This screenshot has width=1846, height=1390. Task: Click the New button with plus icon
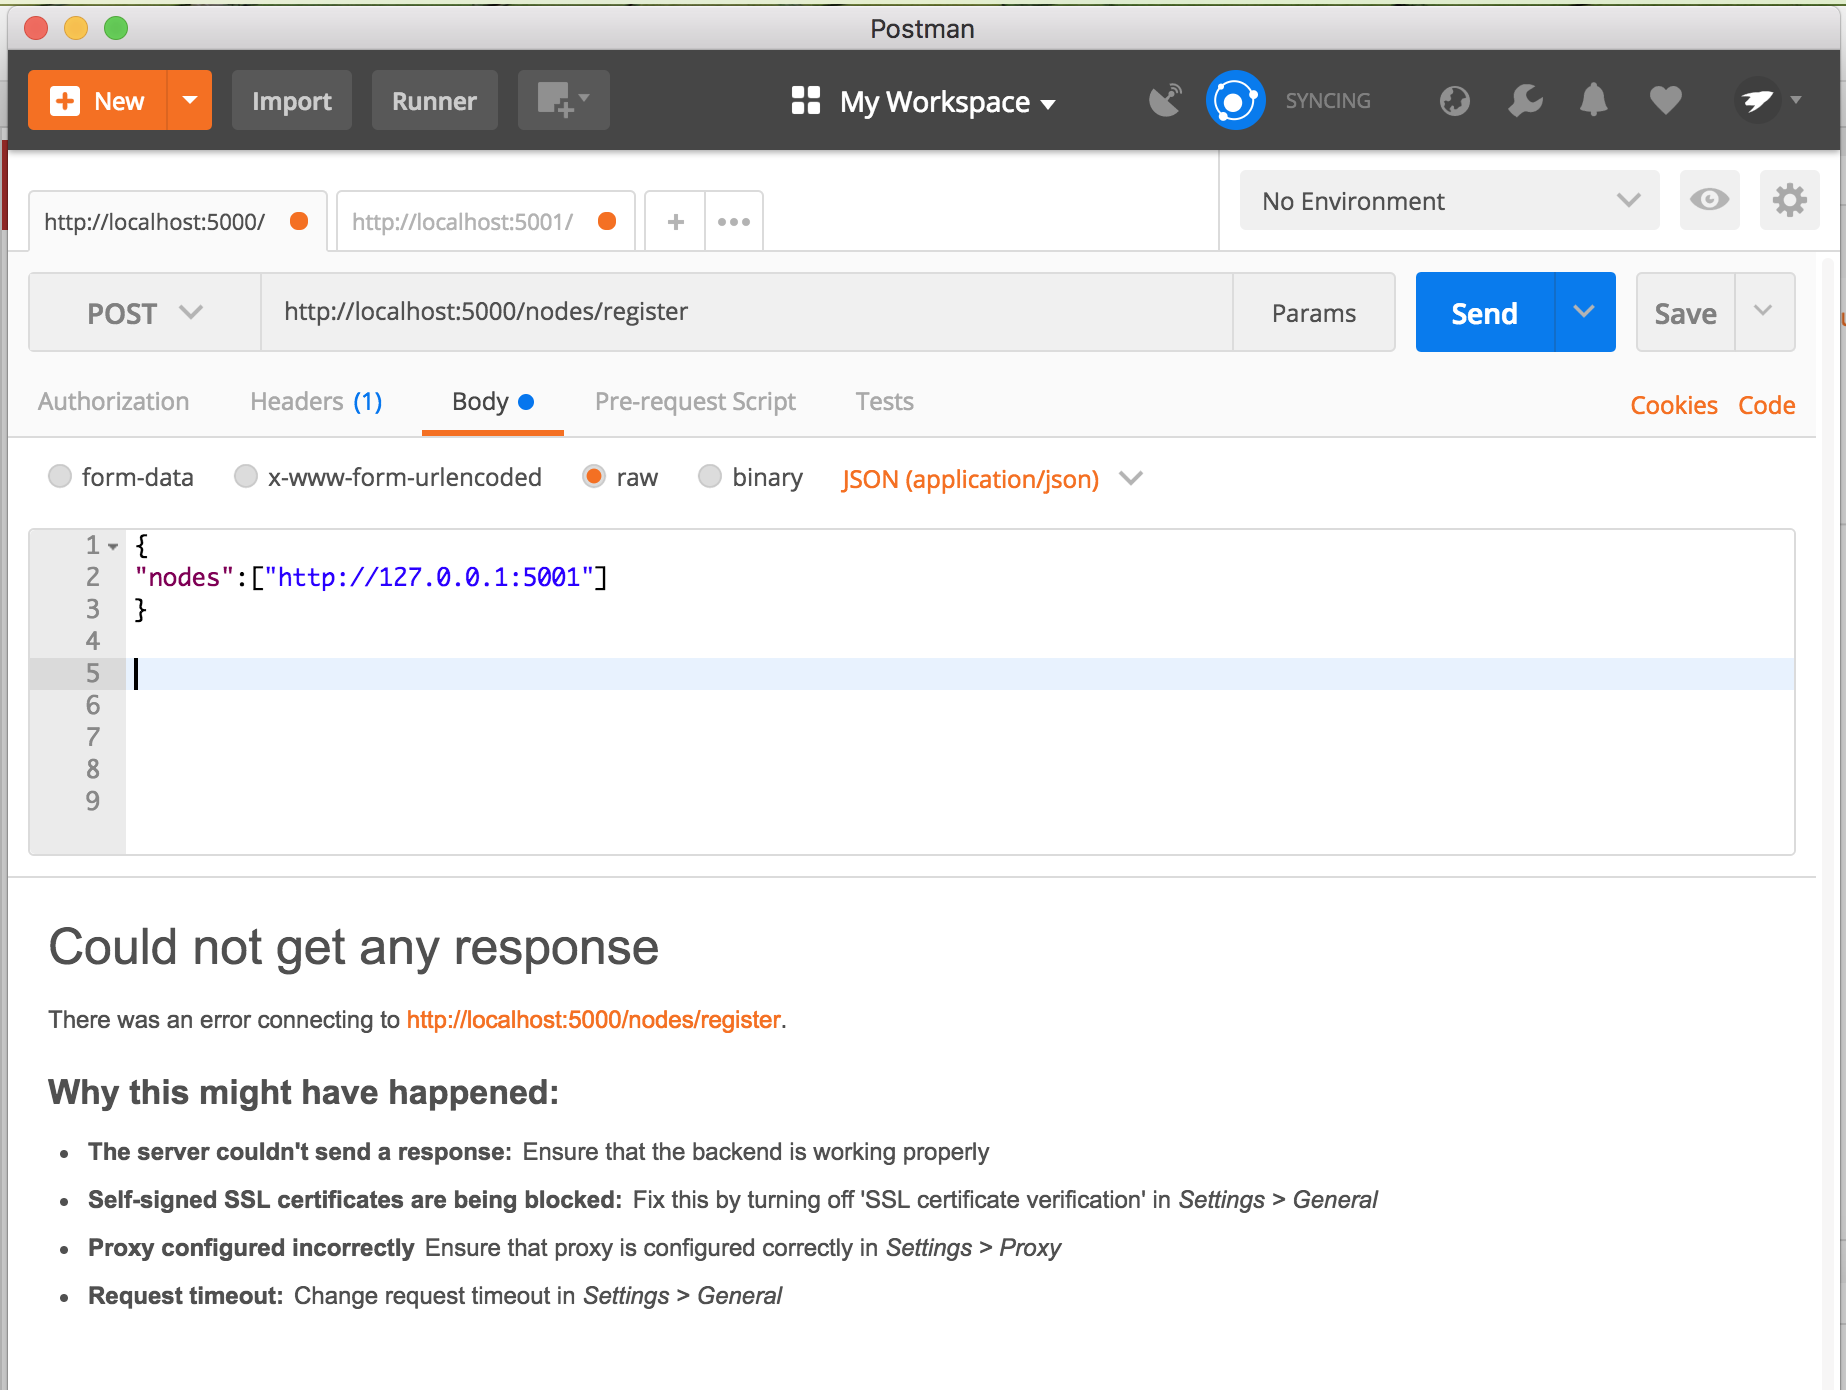(98, 101)
